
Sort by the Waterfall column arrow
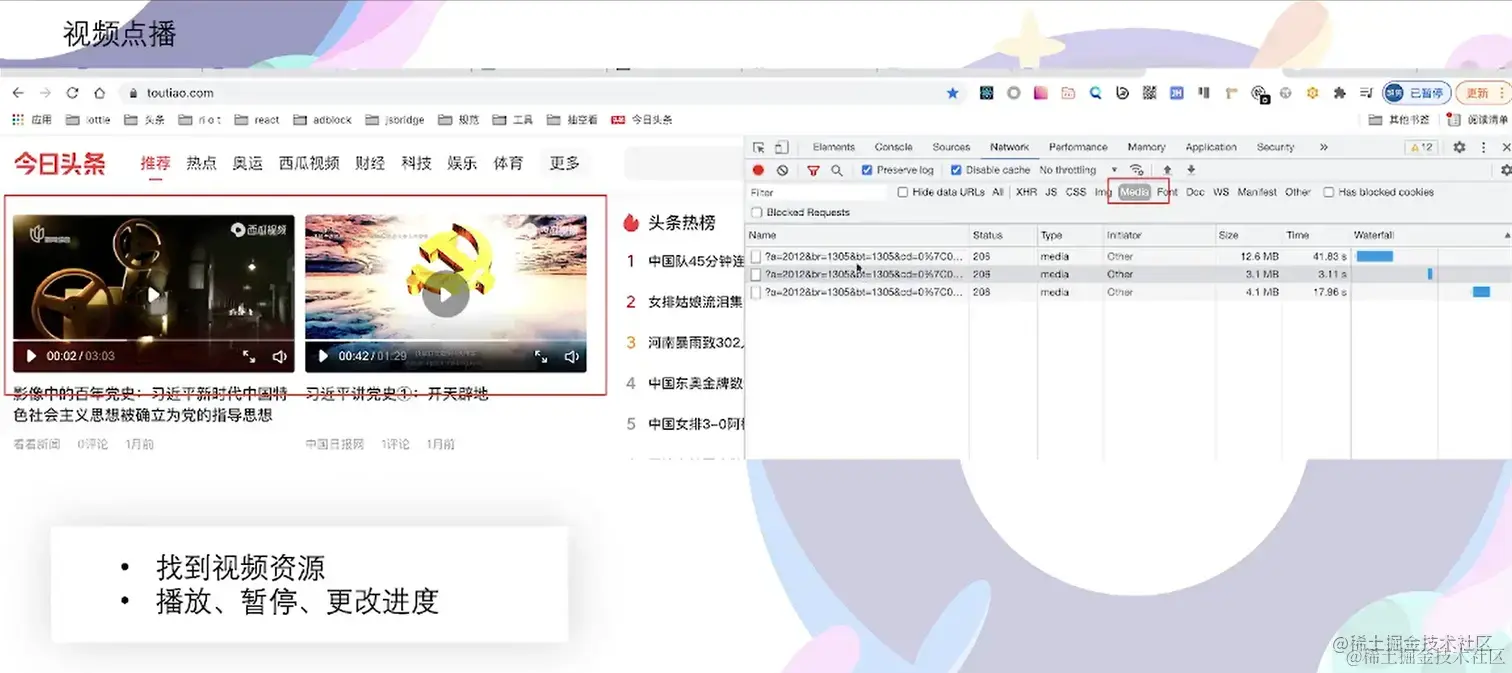pyautogui.click(x=1506, y=235)
